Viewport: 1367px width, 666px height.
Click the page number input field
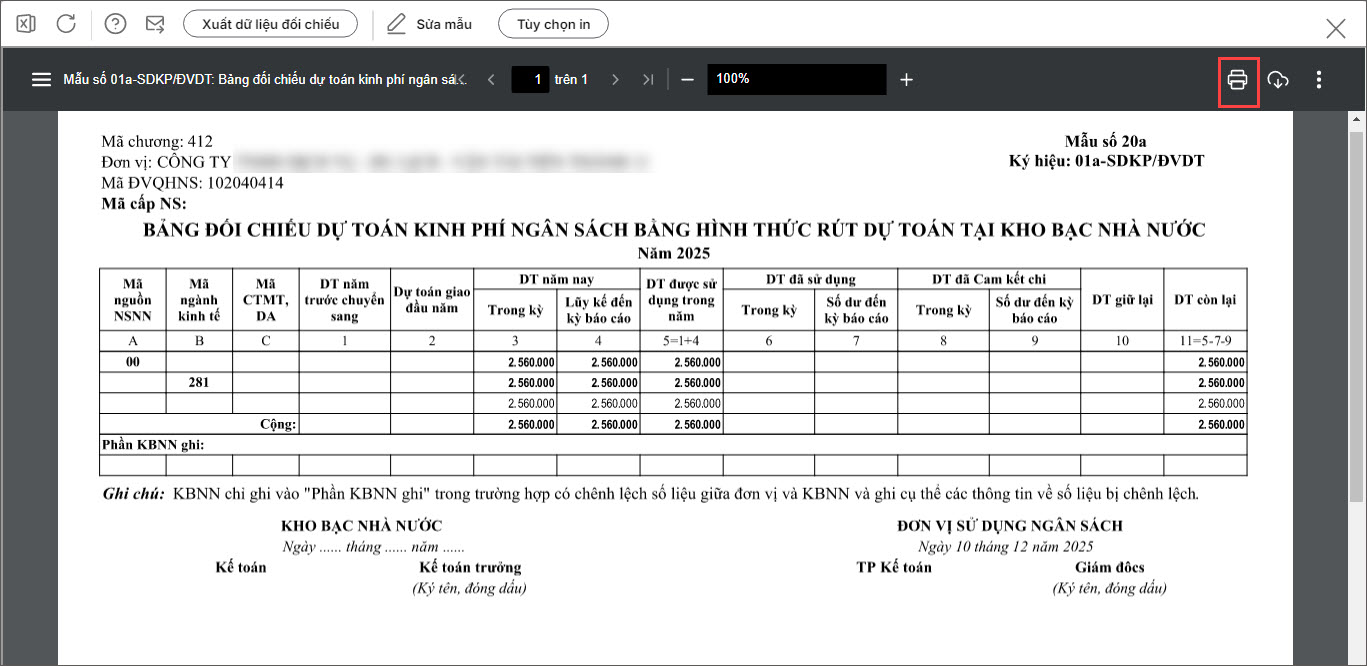pos(530,80)
